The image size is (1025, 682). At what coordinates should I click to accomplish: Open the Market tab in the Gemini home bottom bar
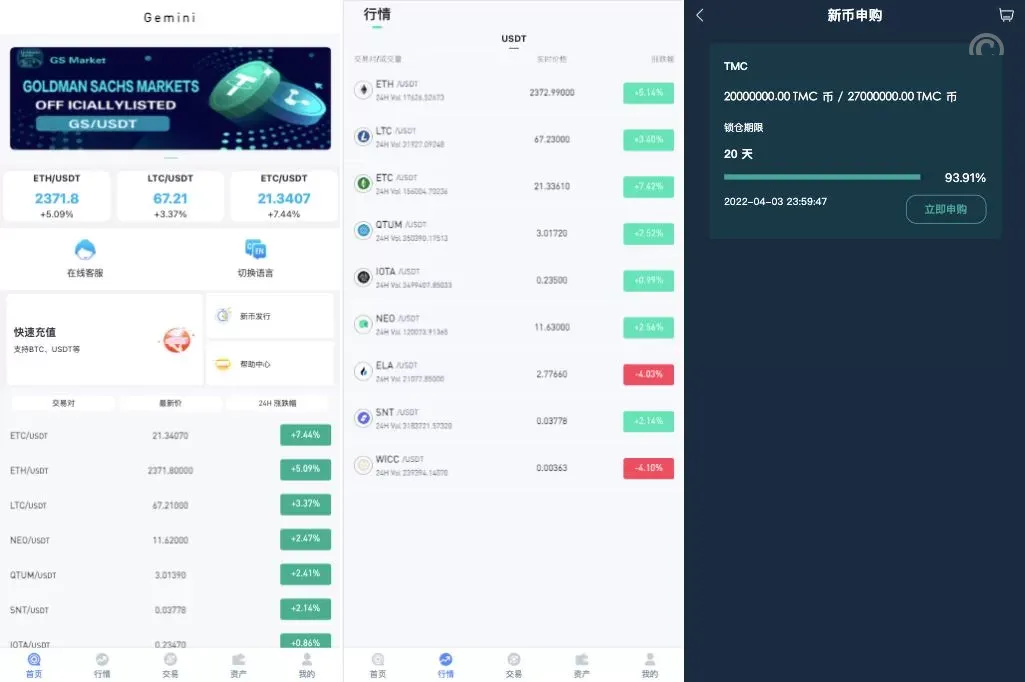coord(102,665)
